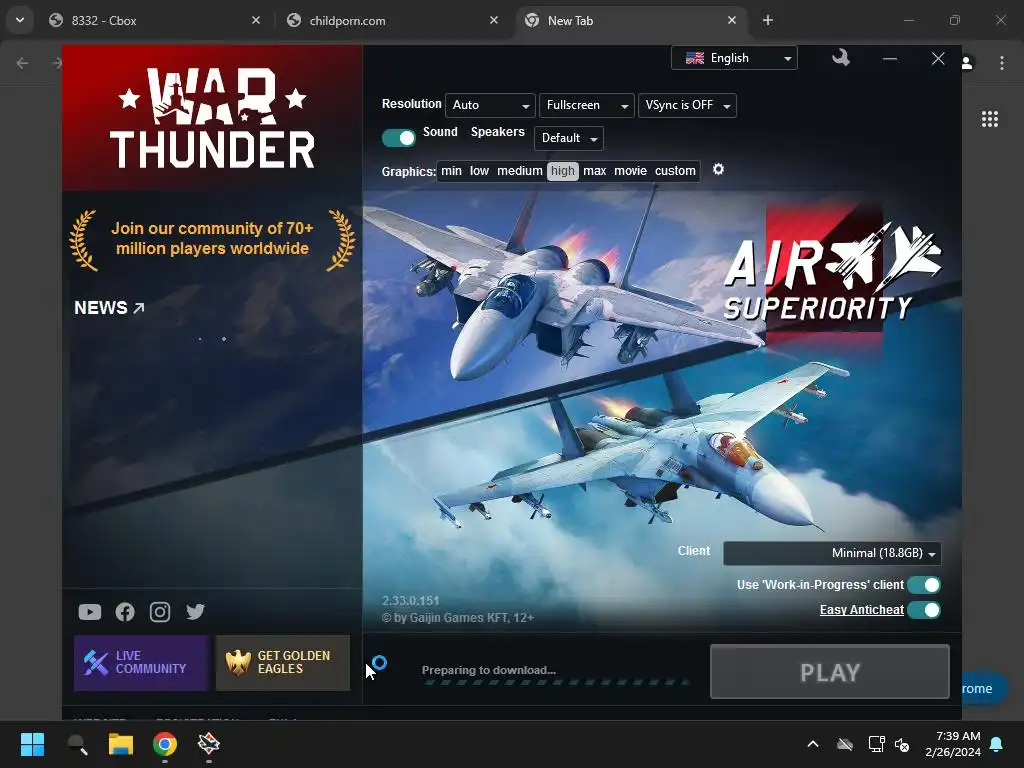
Task: Select the high graphics preset
Action: pos(563,171)
